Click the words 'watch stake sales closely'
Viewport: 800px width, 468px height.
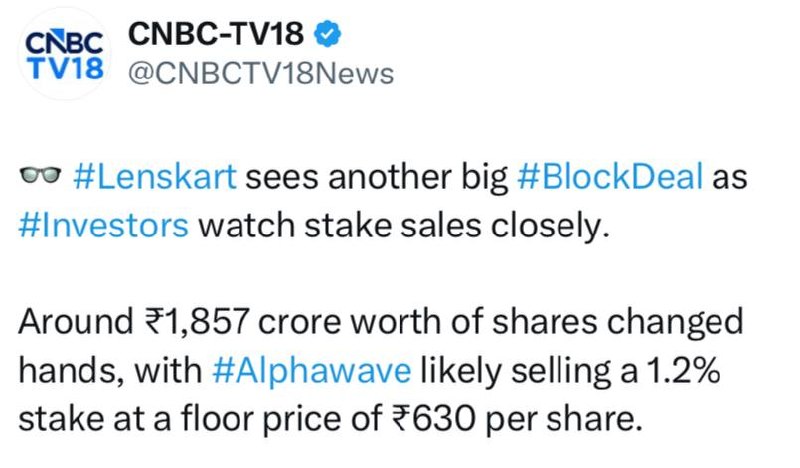tap(404, 226)
